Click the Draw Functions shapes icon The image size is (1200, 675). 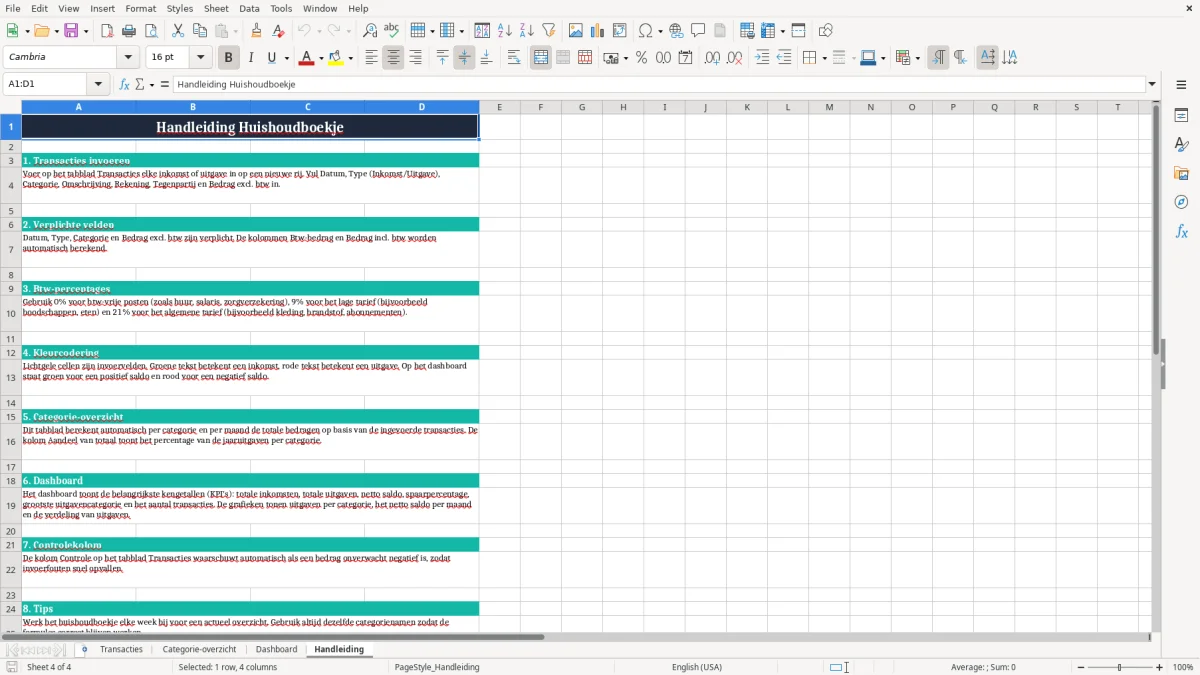(826, 31)
